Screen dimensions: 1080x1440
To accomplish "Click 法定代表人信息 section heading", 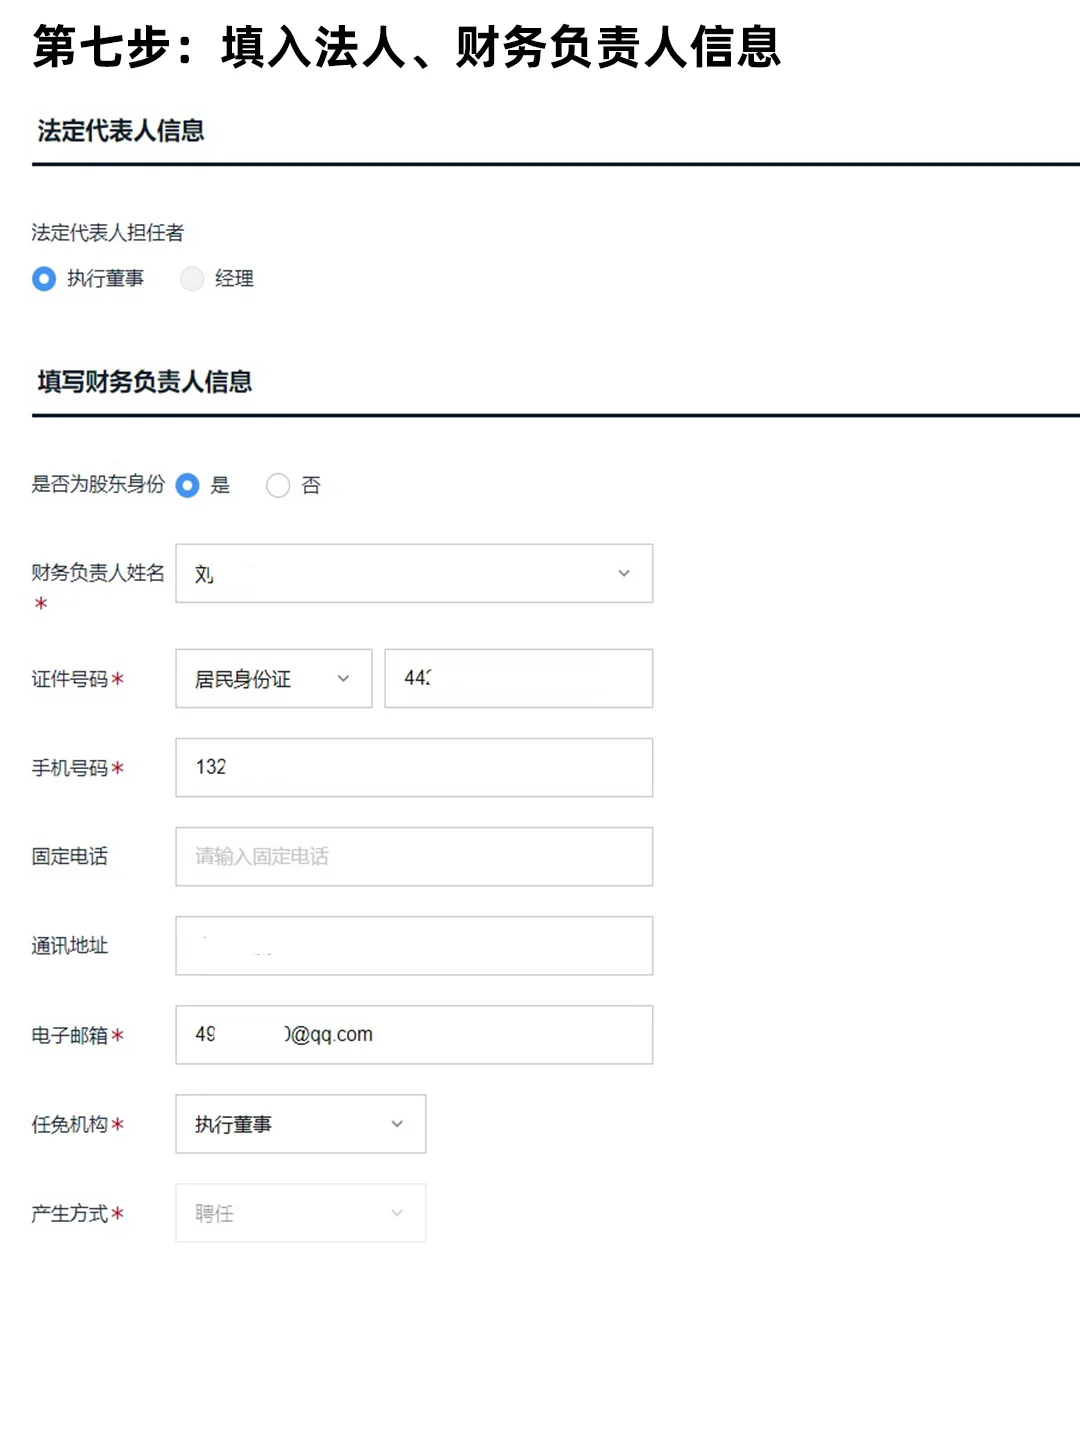I will 121,131.
